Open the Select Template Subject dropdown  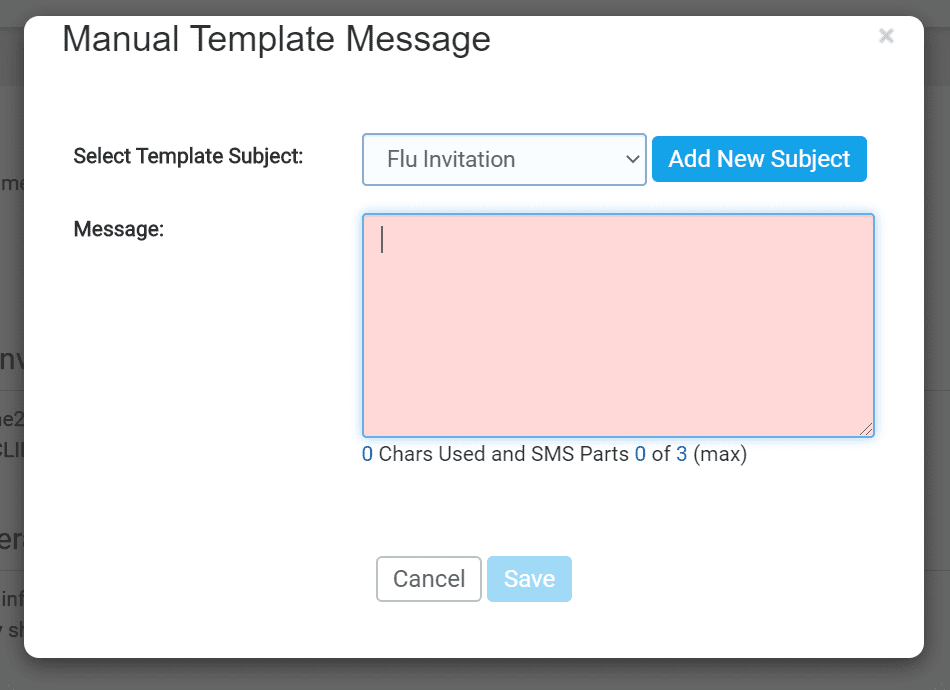tap(504, 159)
